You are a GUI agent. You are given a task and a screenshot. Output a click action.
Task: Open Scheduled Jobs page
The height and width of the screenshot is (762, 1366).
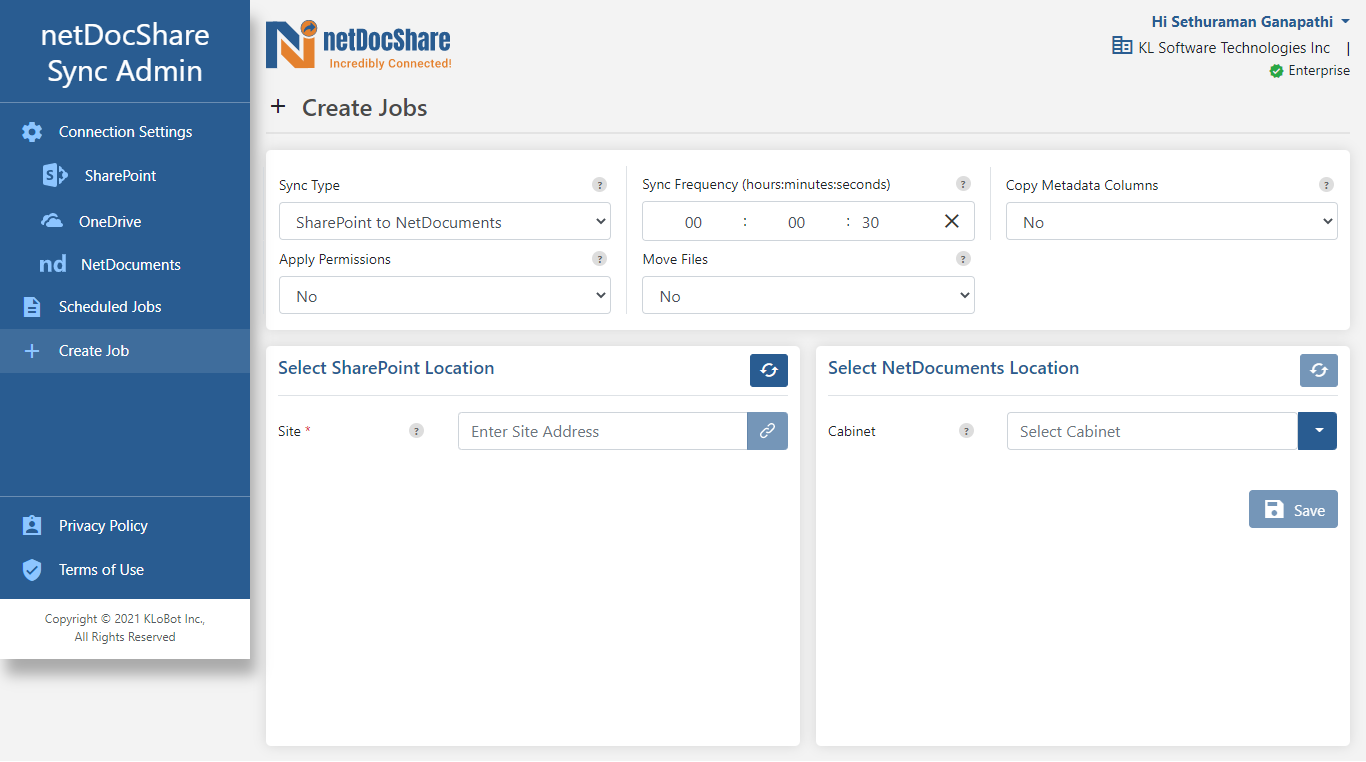click(x=125, y=307)
